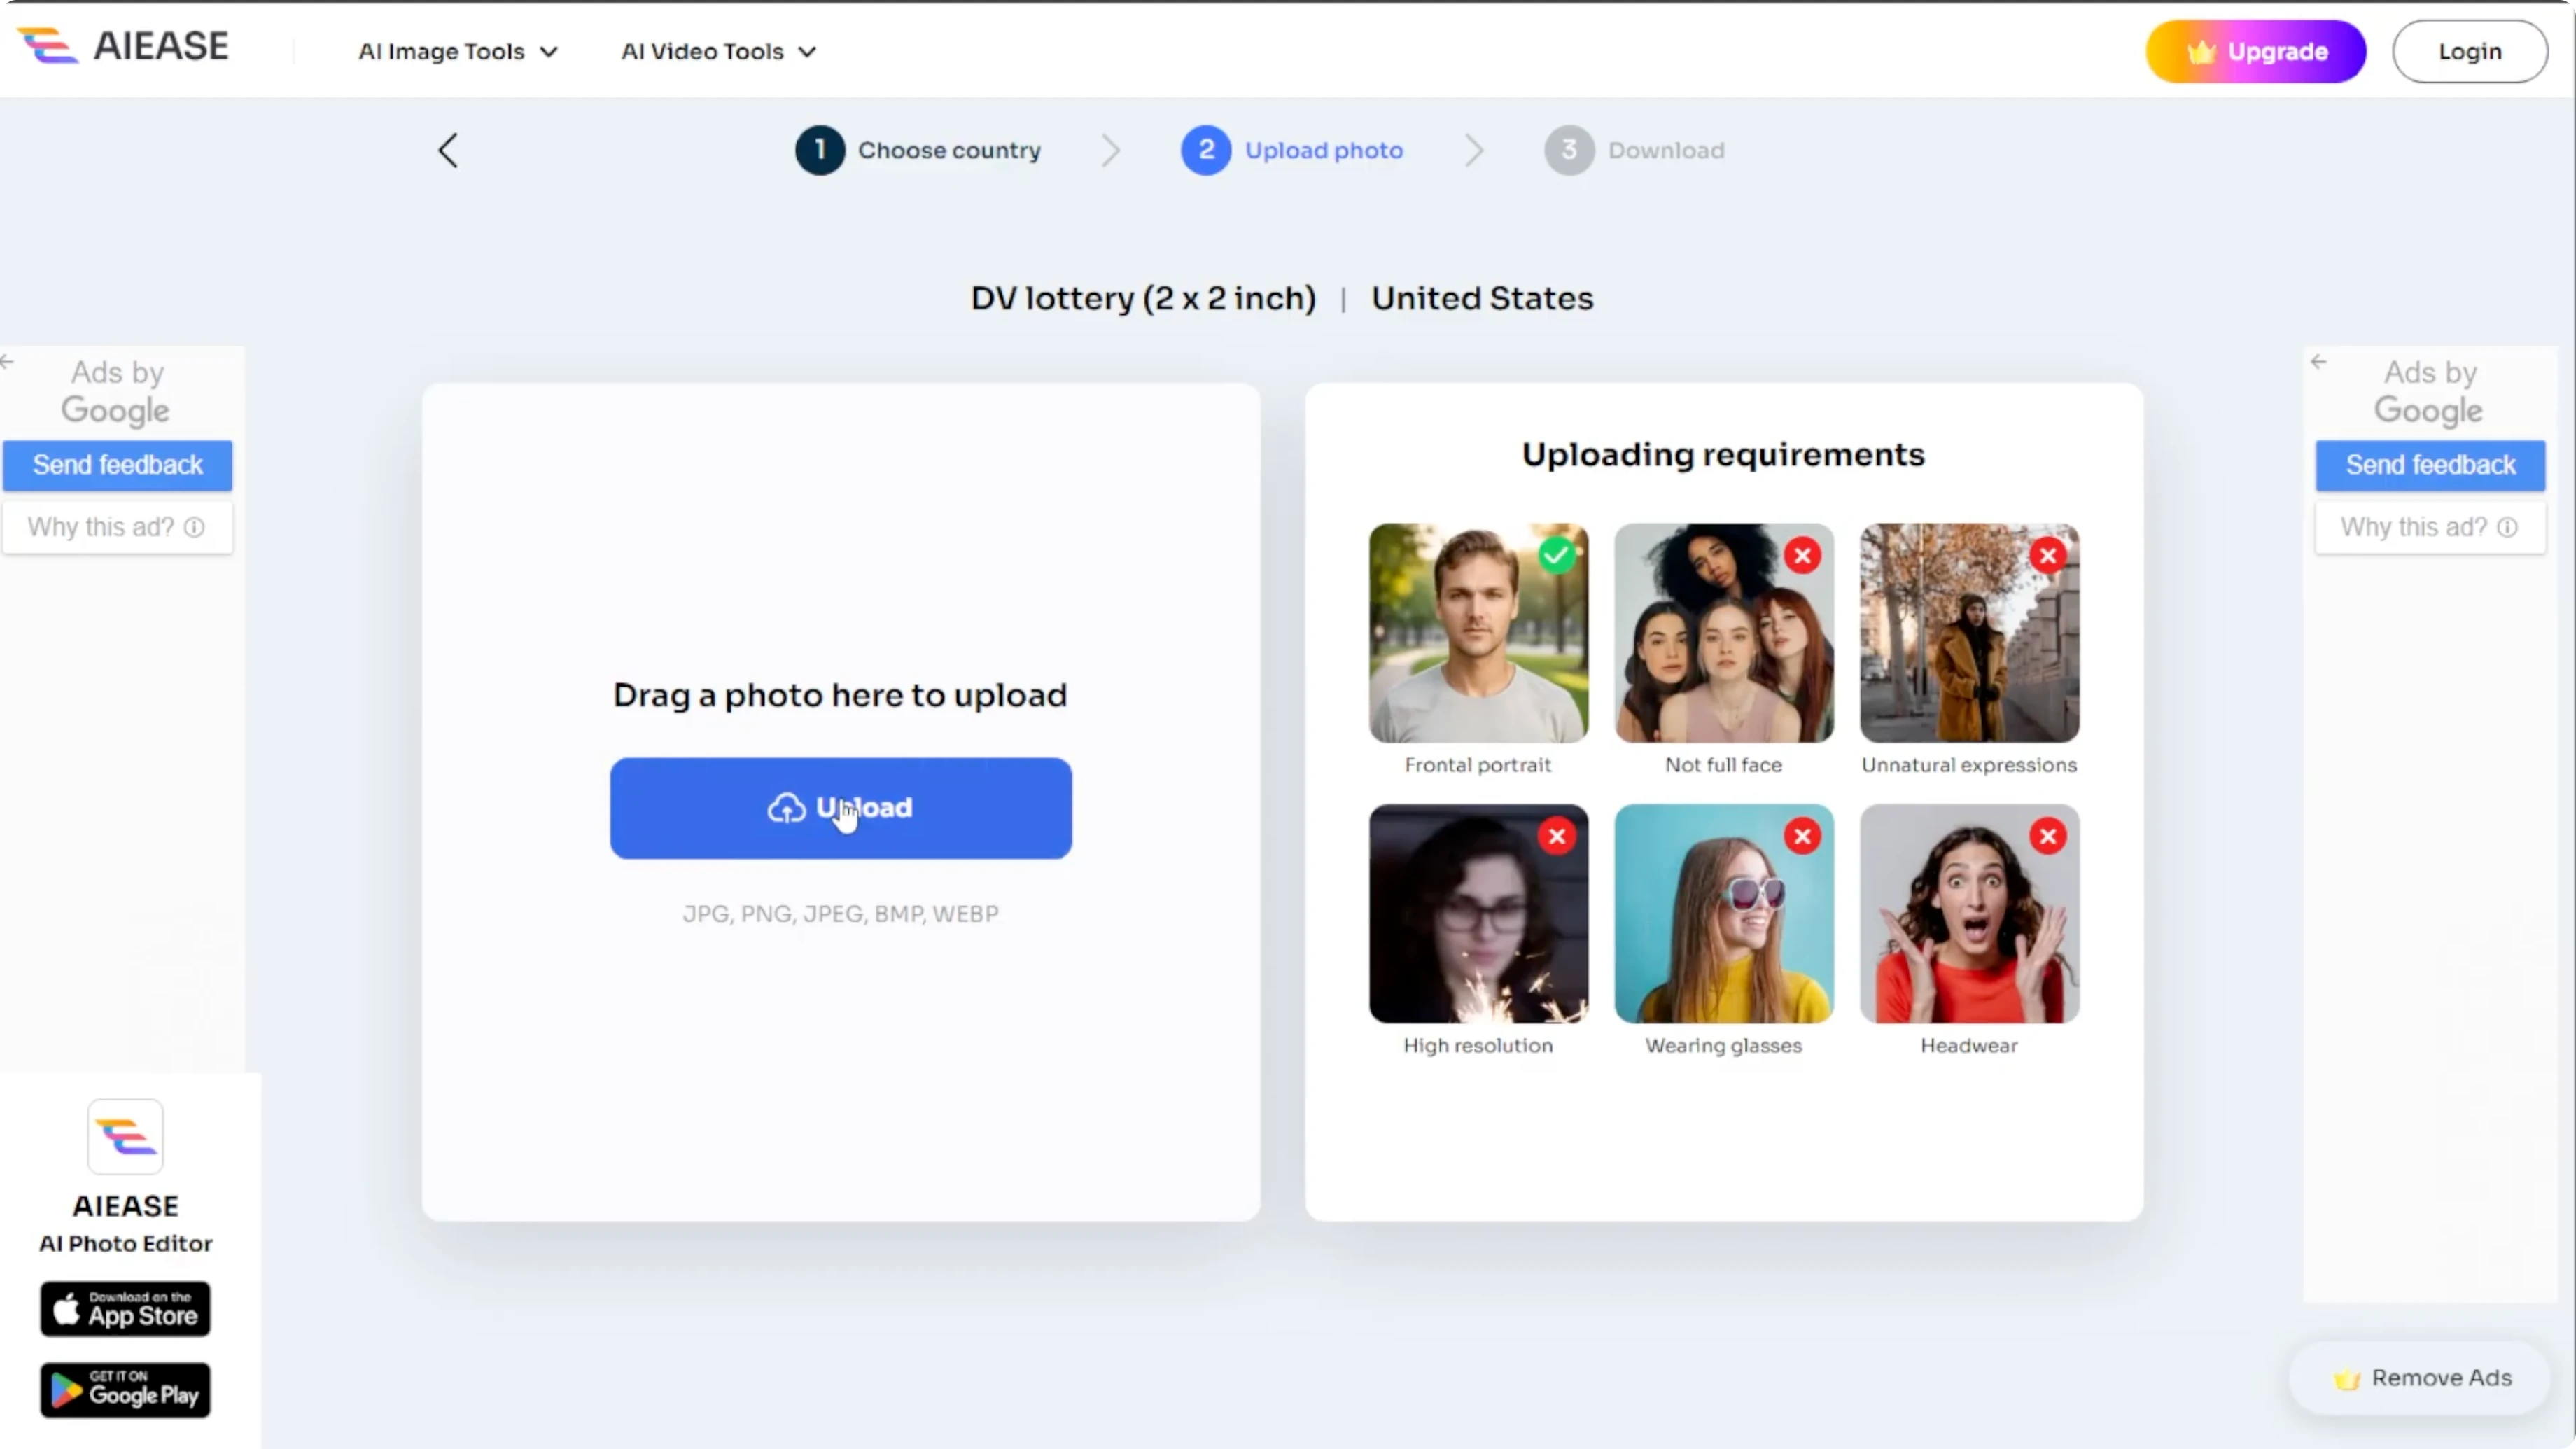The image size is (2576, 1449).
Task: Select step 2 Upload photo
Action: 1292,150
